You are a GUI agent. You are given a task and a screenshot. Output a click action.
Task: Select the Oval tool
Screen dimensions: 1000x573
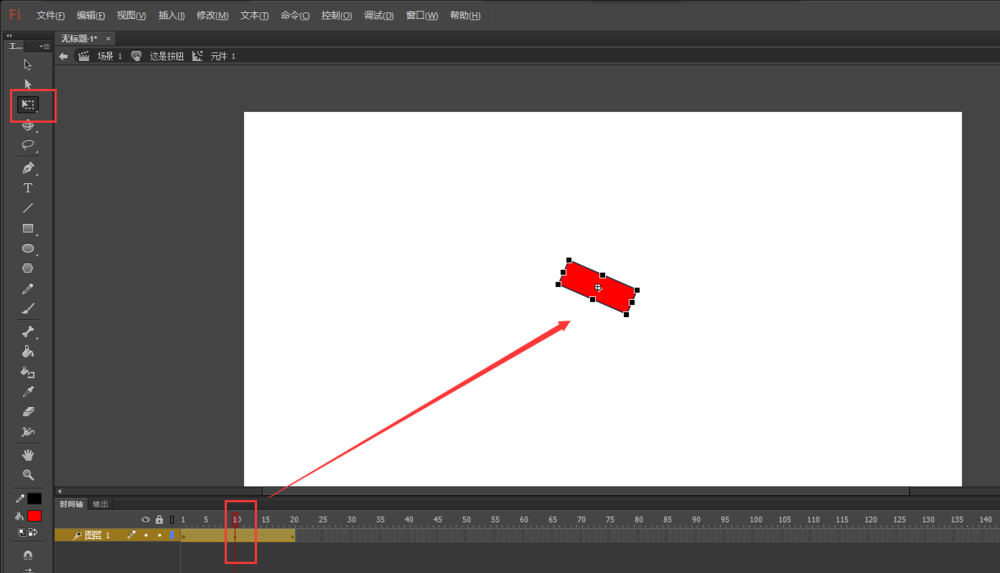coord(27,248)
